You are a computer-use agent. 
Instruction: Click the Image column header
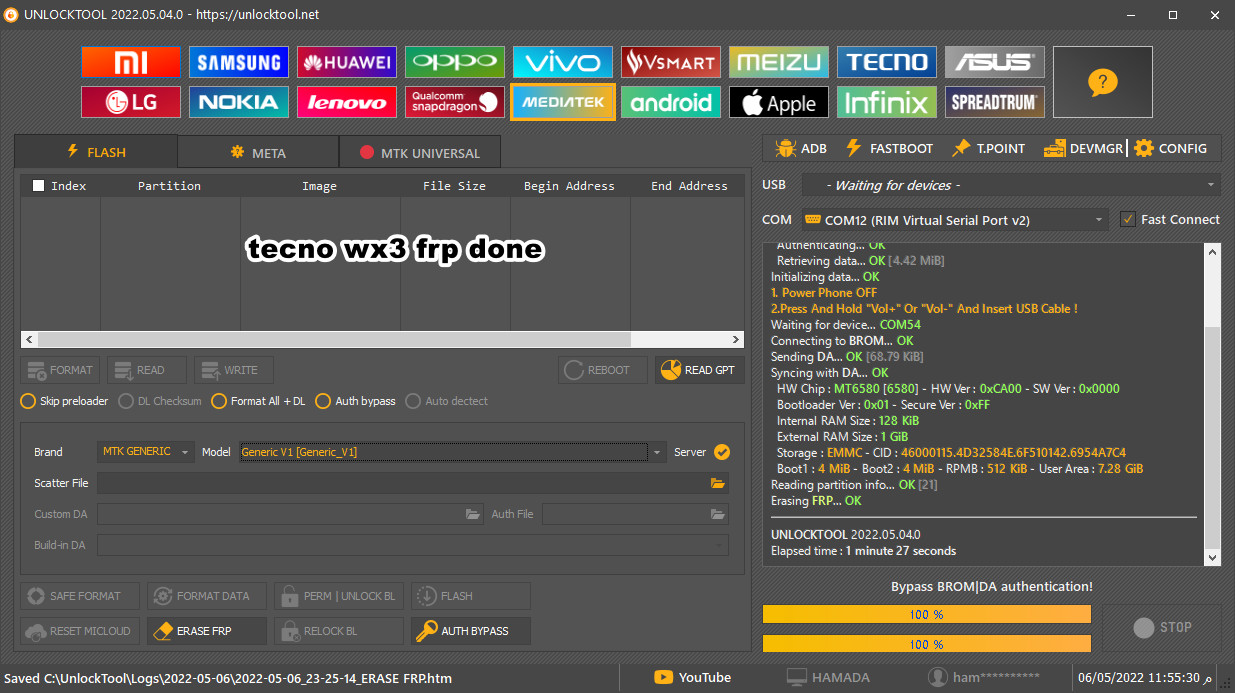click(319, 186)
